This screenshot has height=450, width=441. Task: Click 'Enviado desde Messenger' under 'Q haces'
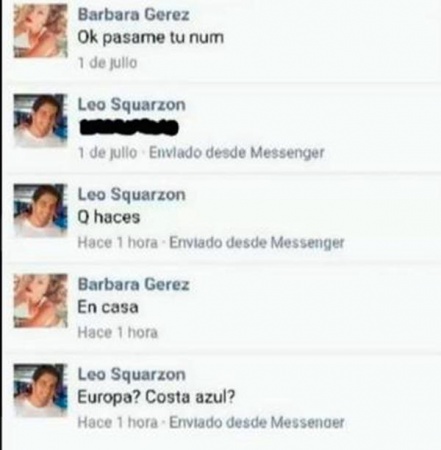pyautogui.click(x=257, y=242)
